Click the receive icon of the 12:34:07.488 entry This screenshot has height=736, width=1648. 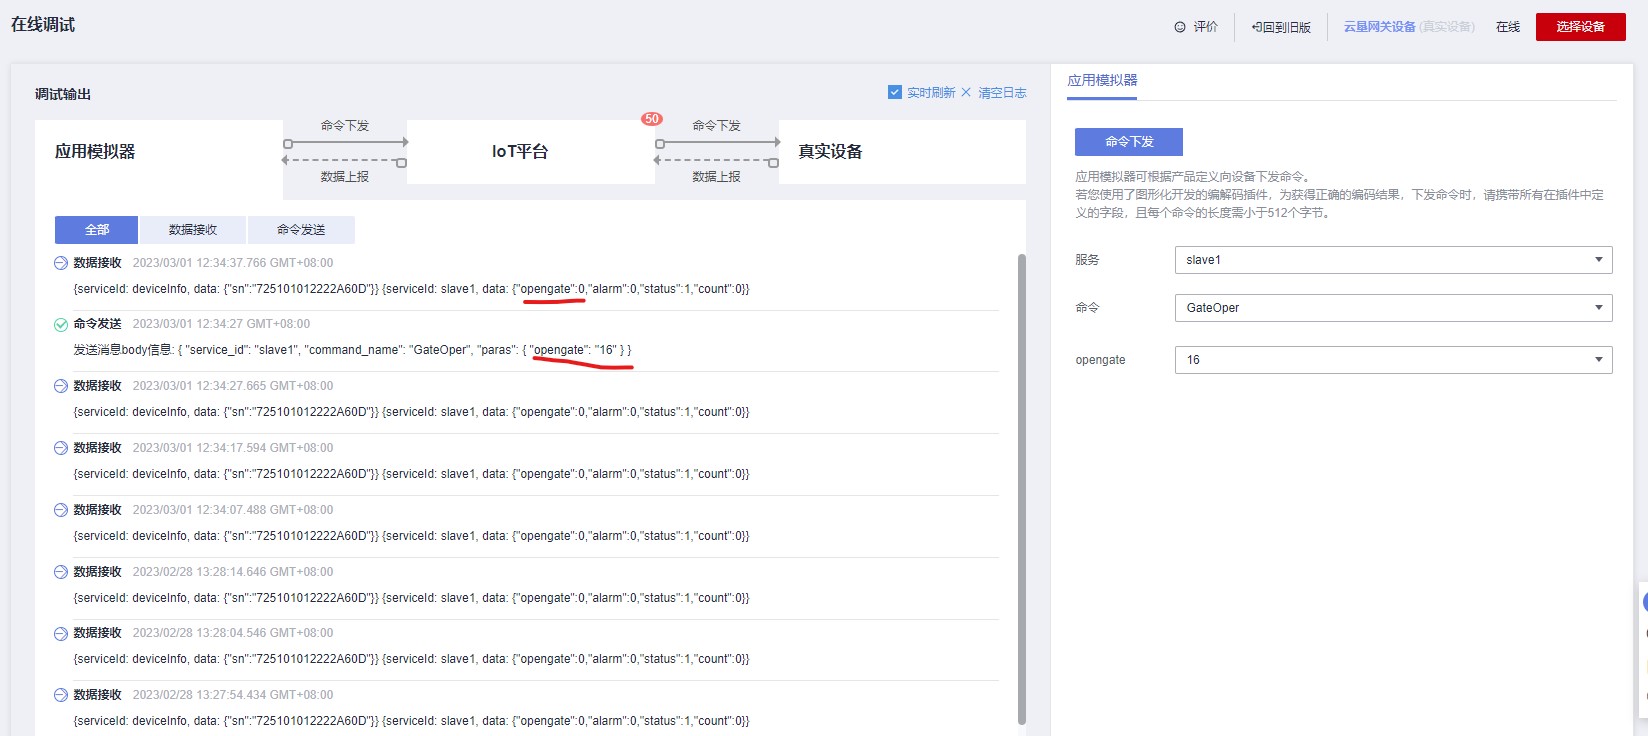[61, 510]
